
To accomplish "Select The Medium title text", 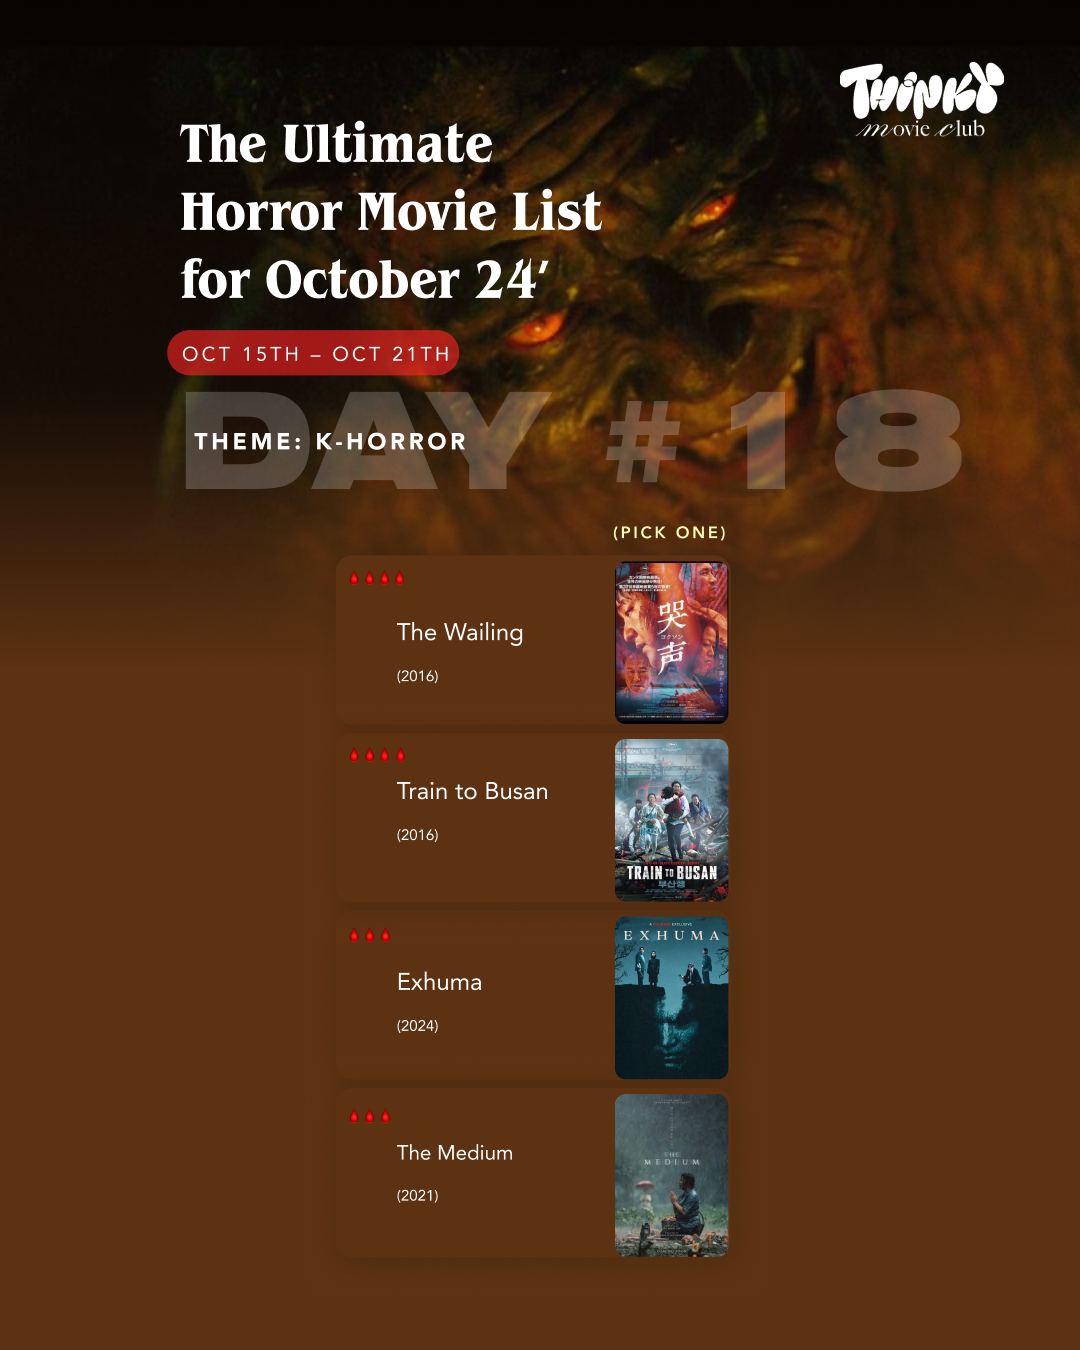I will coord(455,1153).
